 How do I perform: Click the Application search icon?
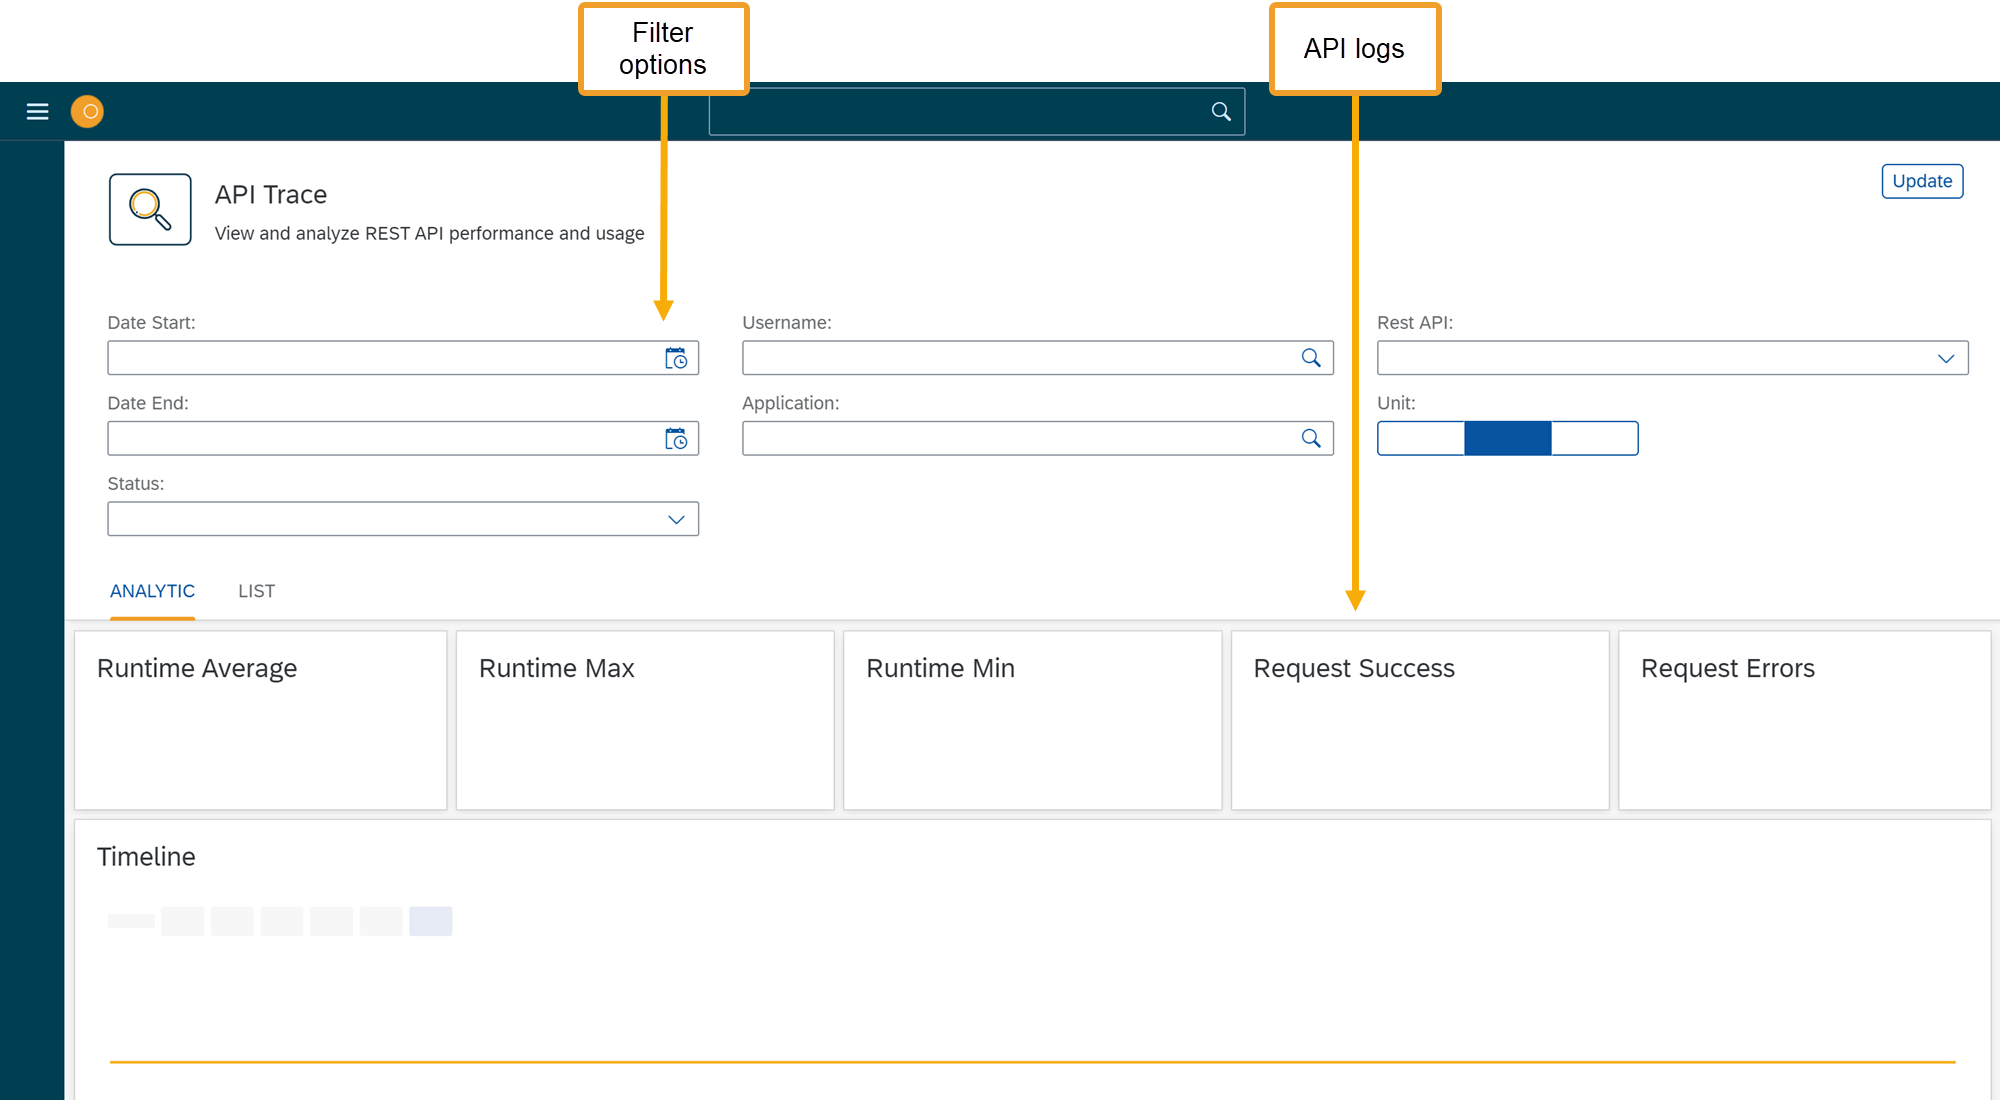point(1309,438)
